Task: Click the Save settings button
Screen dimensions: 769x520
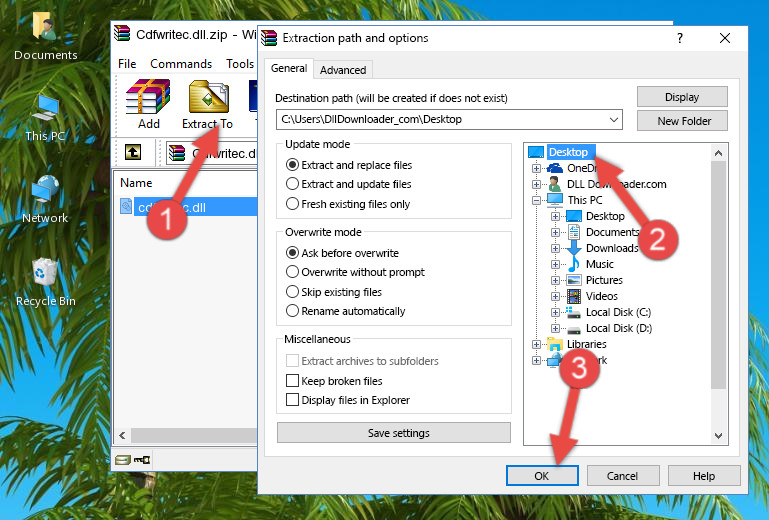Action: click(394, 433)
